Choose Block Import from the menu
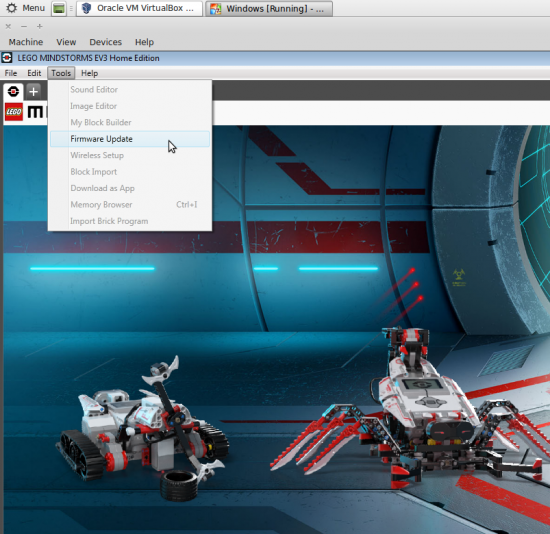Screen dimensions: 550x534 pyautogui.click(x=130, y=172)
